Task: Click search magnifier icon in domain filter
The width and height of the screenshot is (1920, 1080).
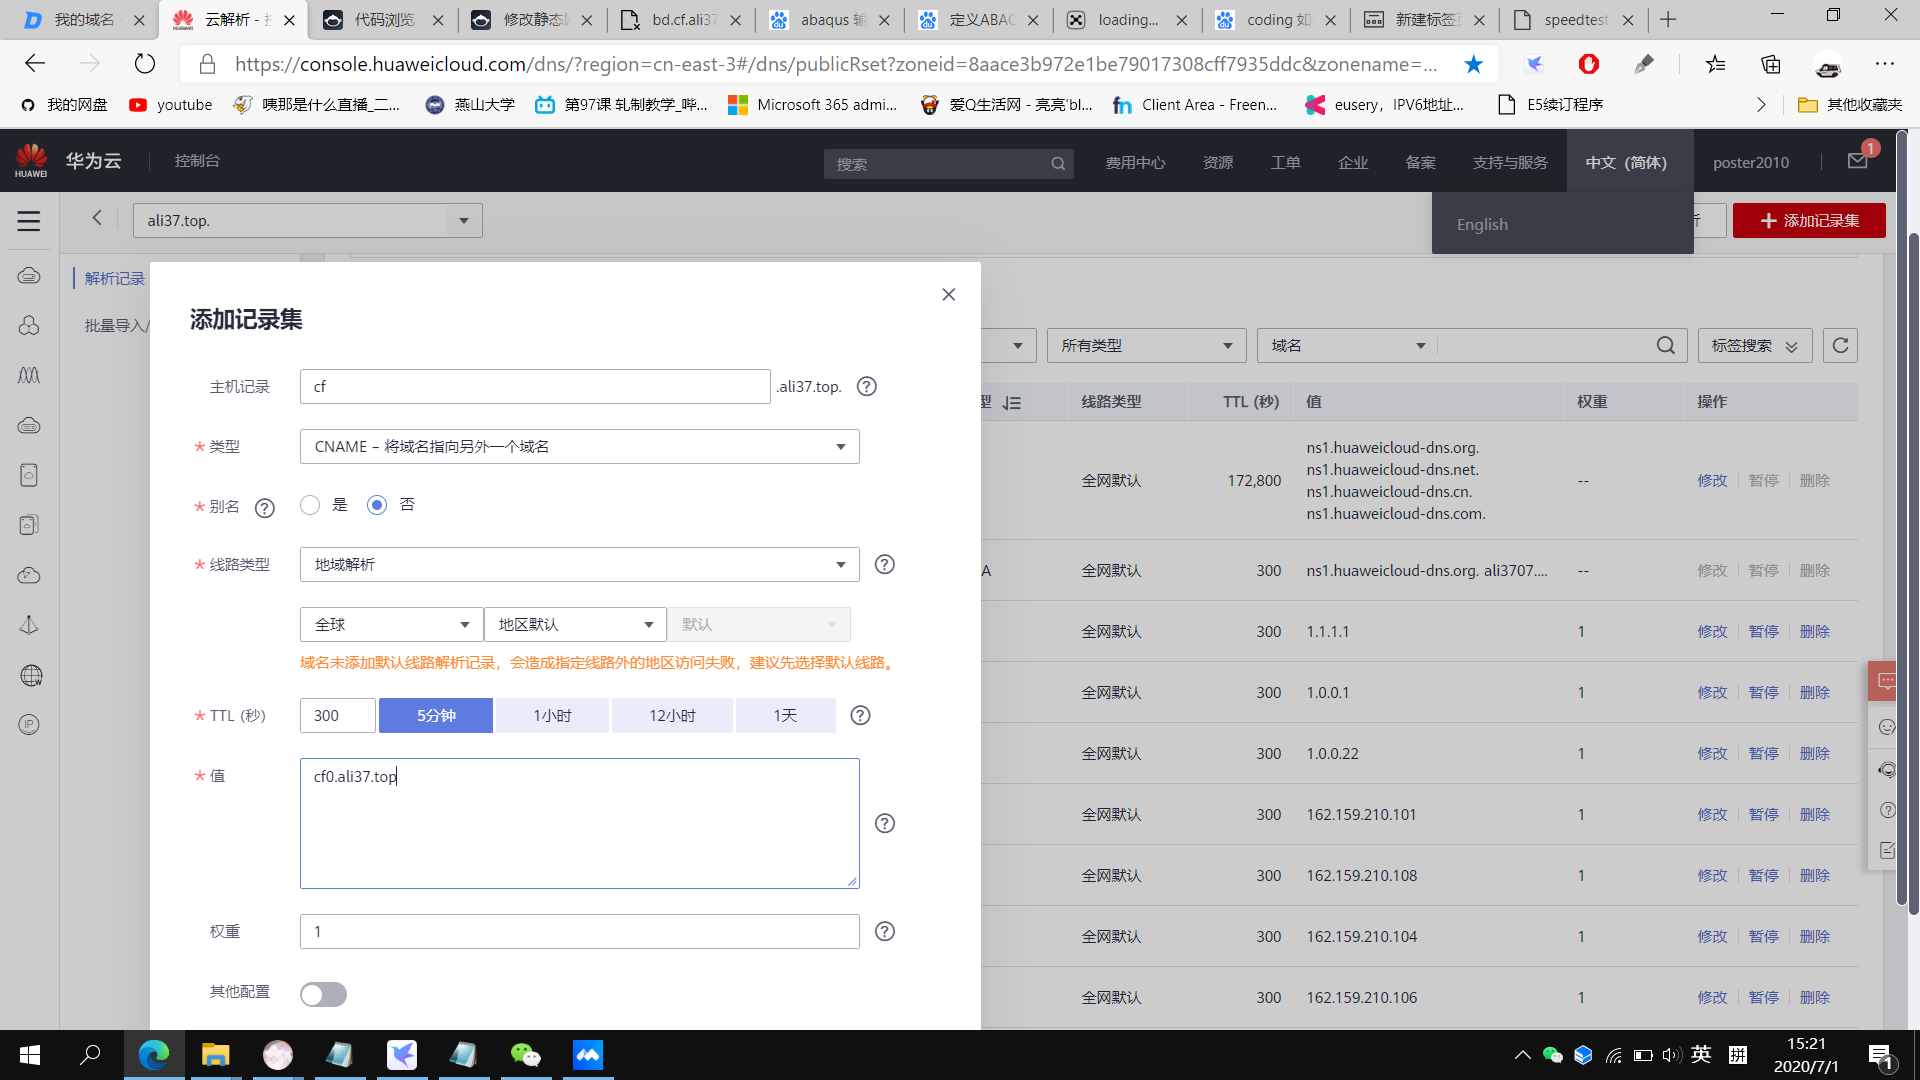Action: (1665, 346)
